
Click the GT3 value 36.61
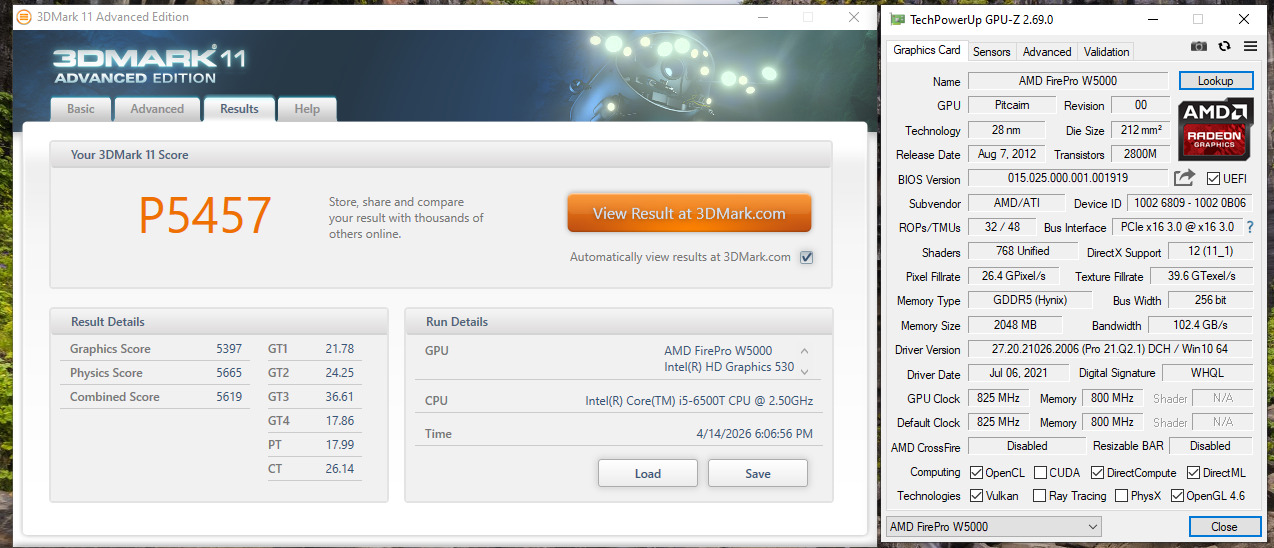tap(339, 397)
